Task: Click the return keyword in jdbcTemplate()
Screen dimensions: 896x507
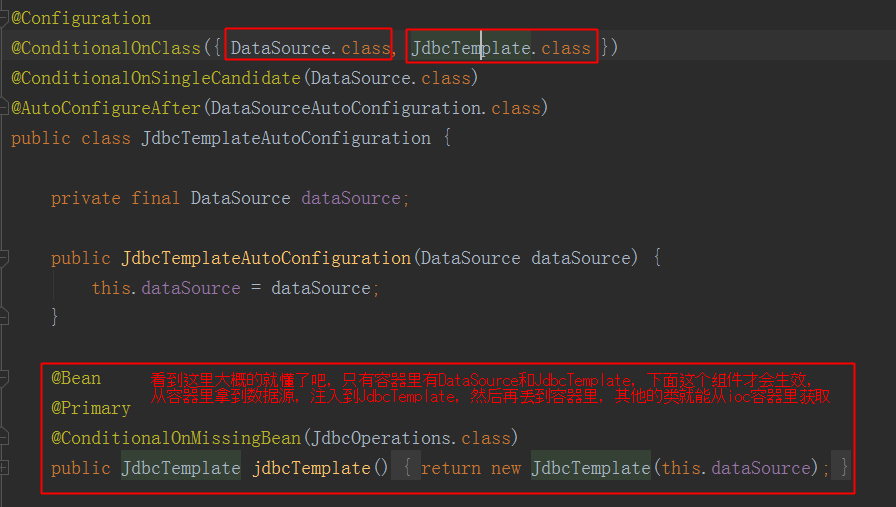Action: 451,468
